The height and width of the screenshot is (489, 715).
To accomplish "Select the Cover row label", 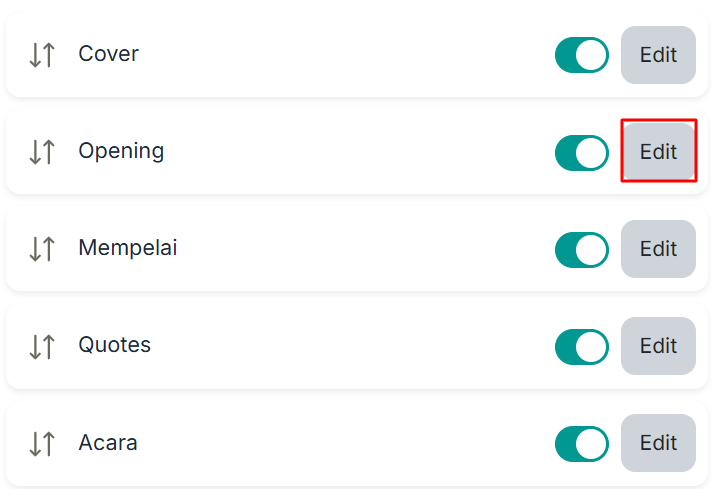I will tap(109, 54).
